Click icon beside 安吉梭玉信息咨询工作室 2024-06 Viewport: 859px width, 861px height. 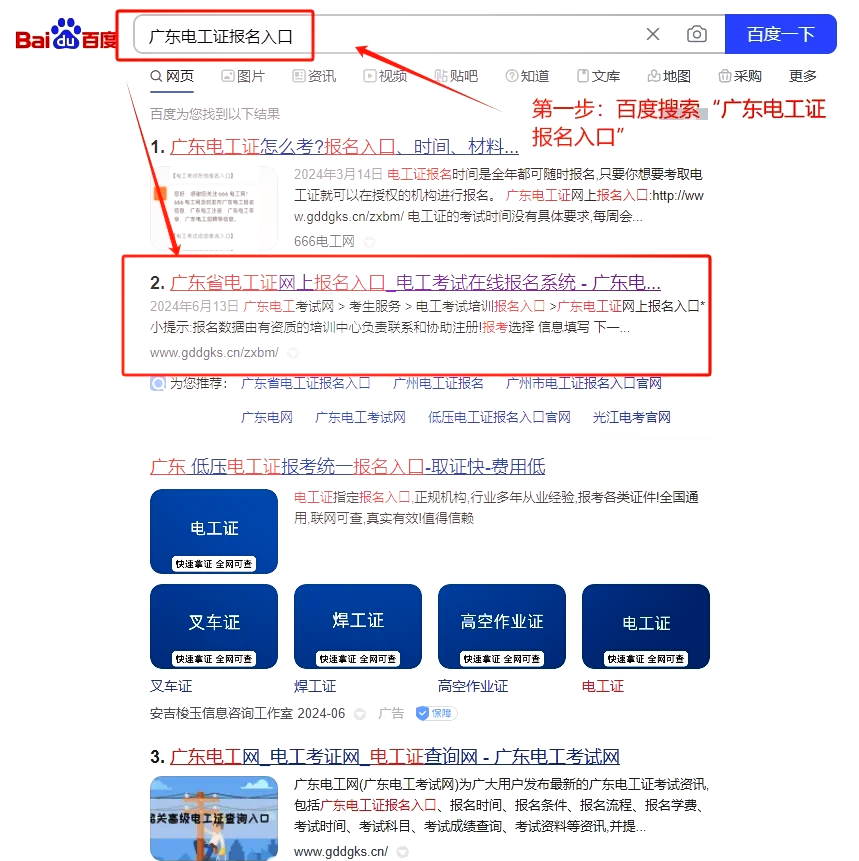pyautogui.click(x=360, y=714)
